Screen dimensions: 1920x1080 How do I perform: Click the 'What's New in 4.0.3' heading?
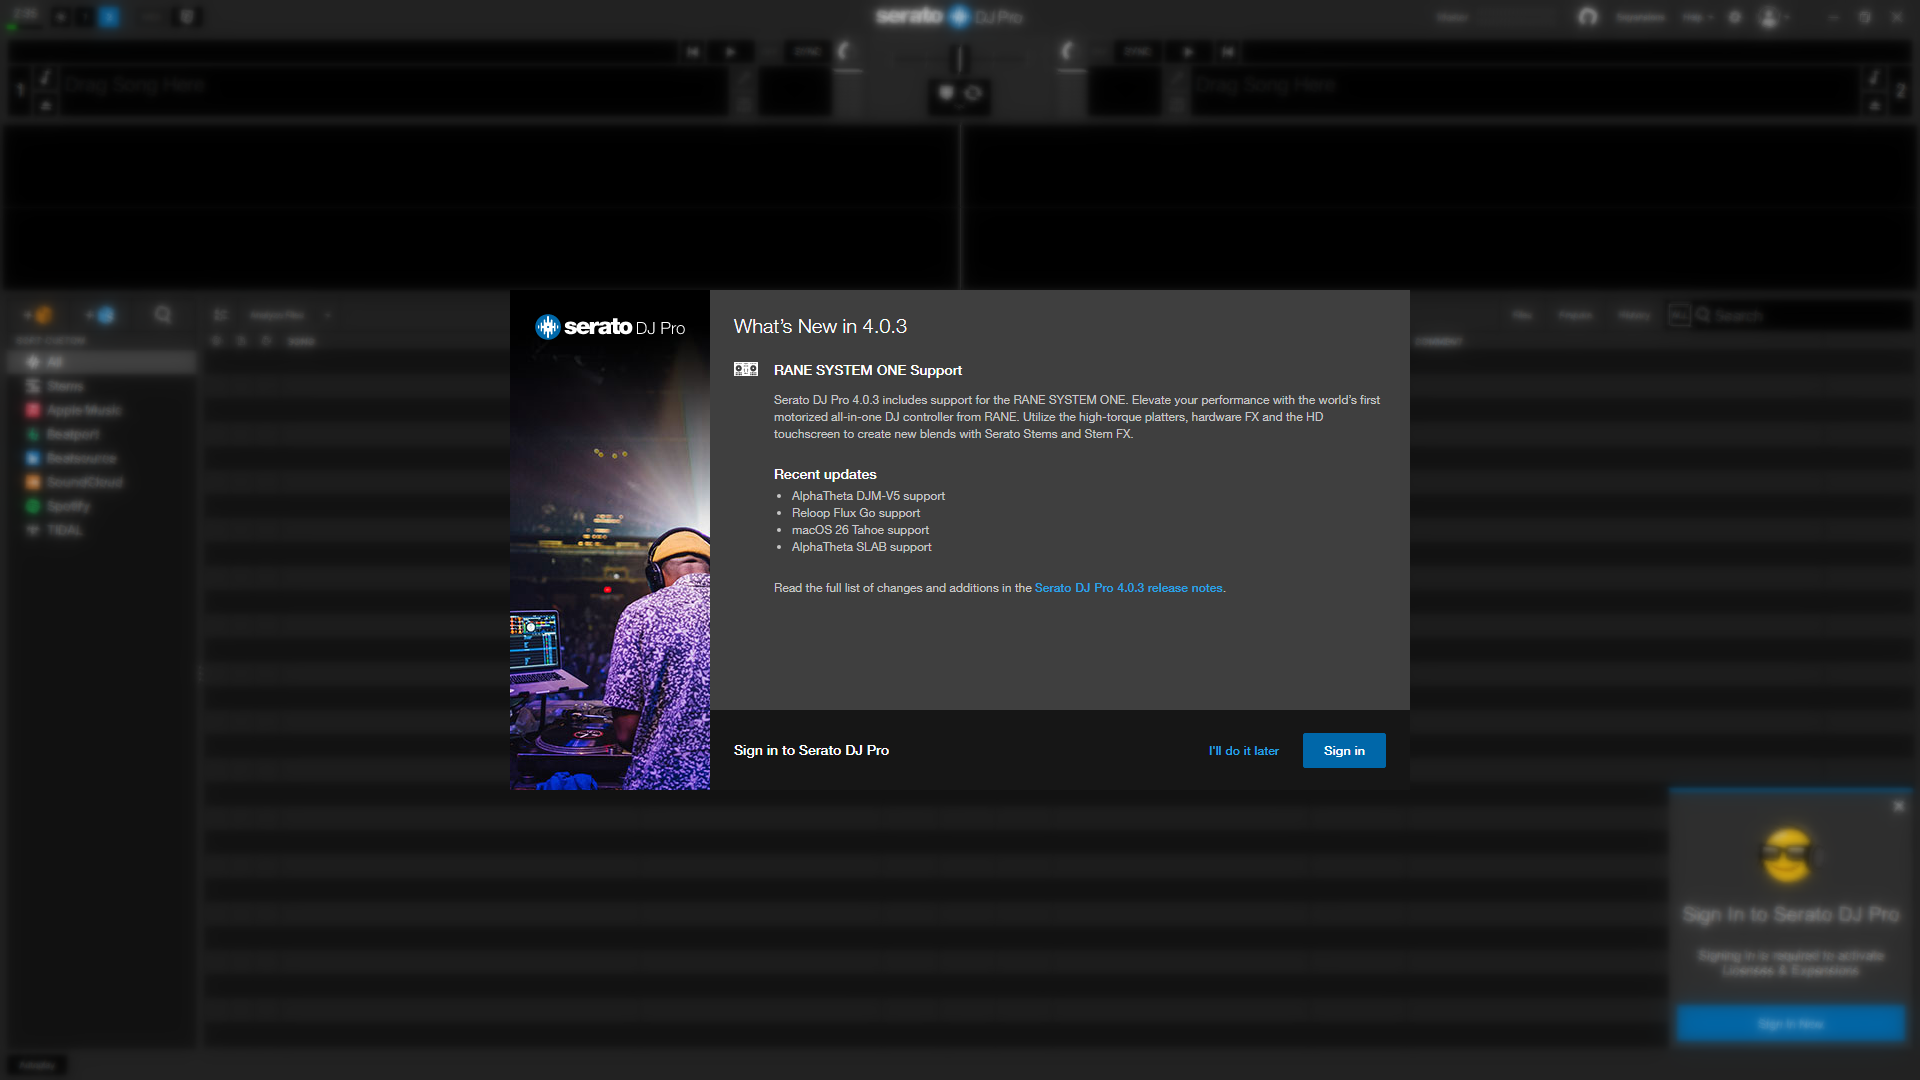820,327
